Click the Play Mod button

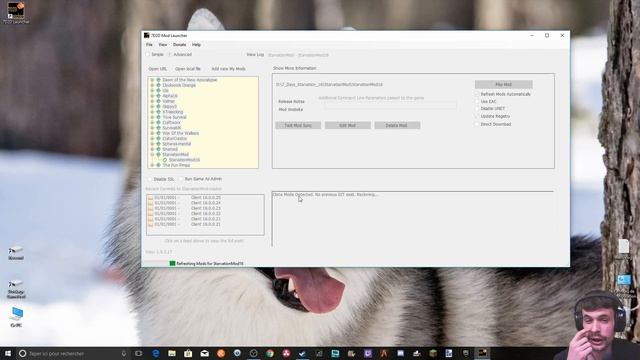pyautogui.click(x=503, y=84)
